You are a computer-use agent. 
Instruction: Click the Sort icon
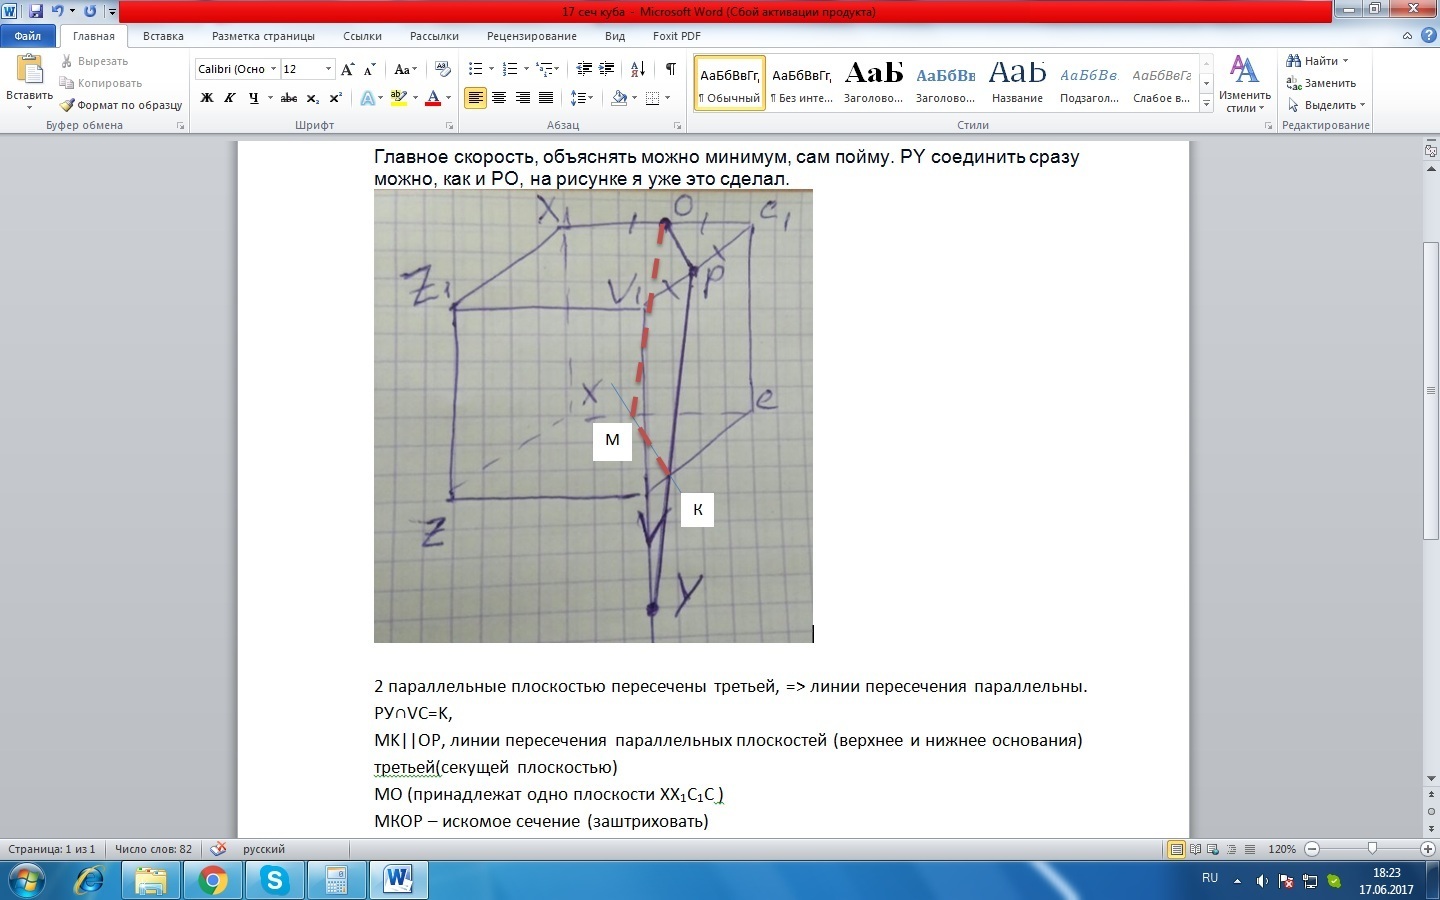pyautogui.click(x=638, y=69)
